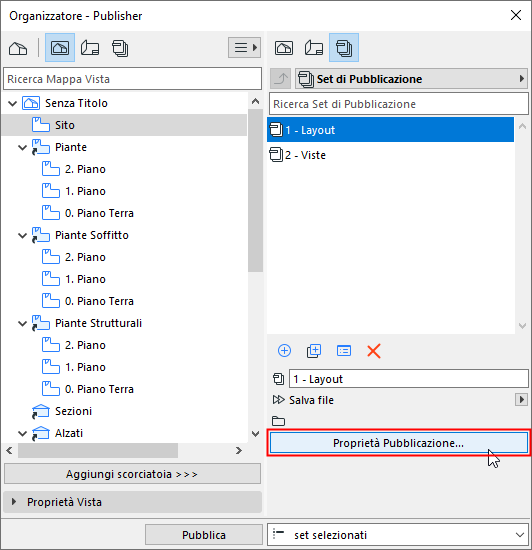Select Publisher Sets icon in right panel
Screen dimensions: 532x550
(x=344, y=48)
